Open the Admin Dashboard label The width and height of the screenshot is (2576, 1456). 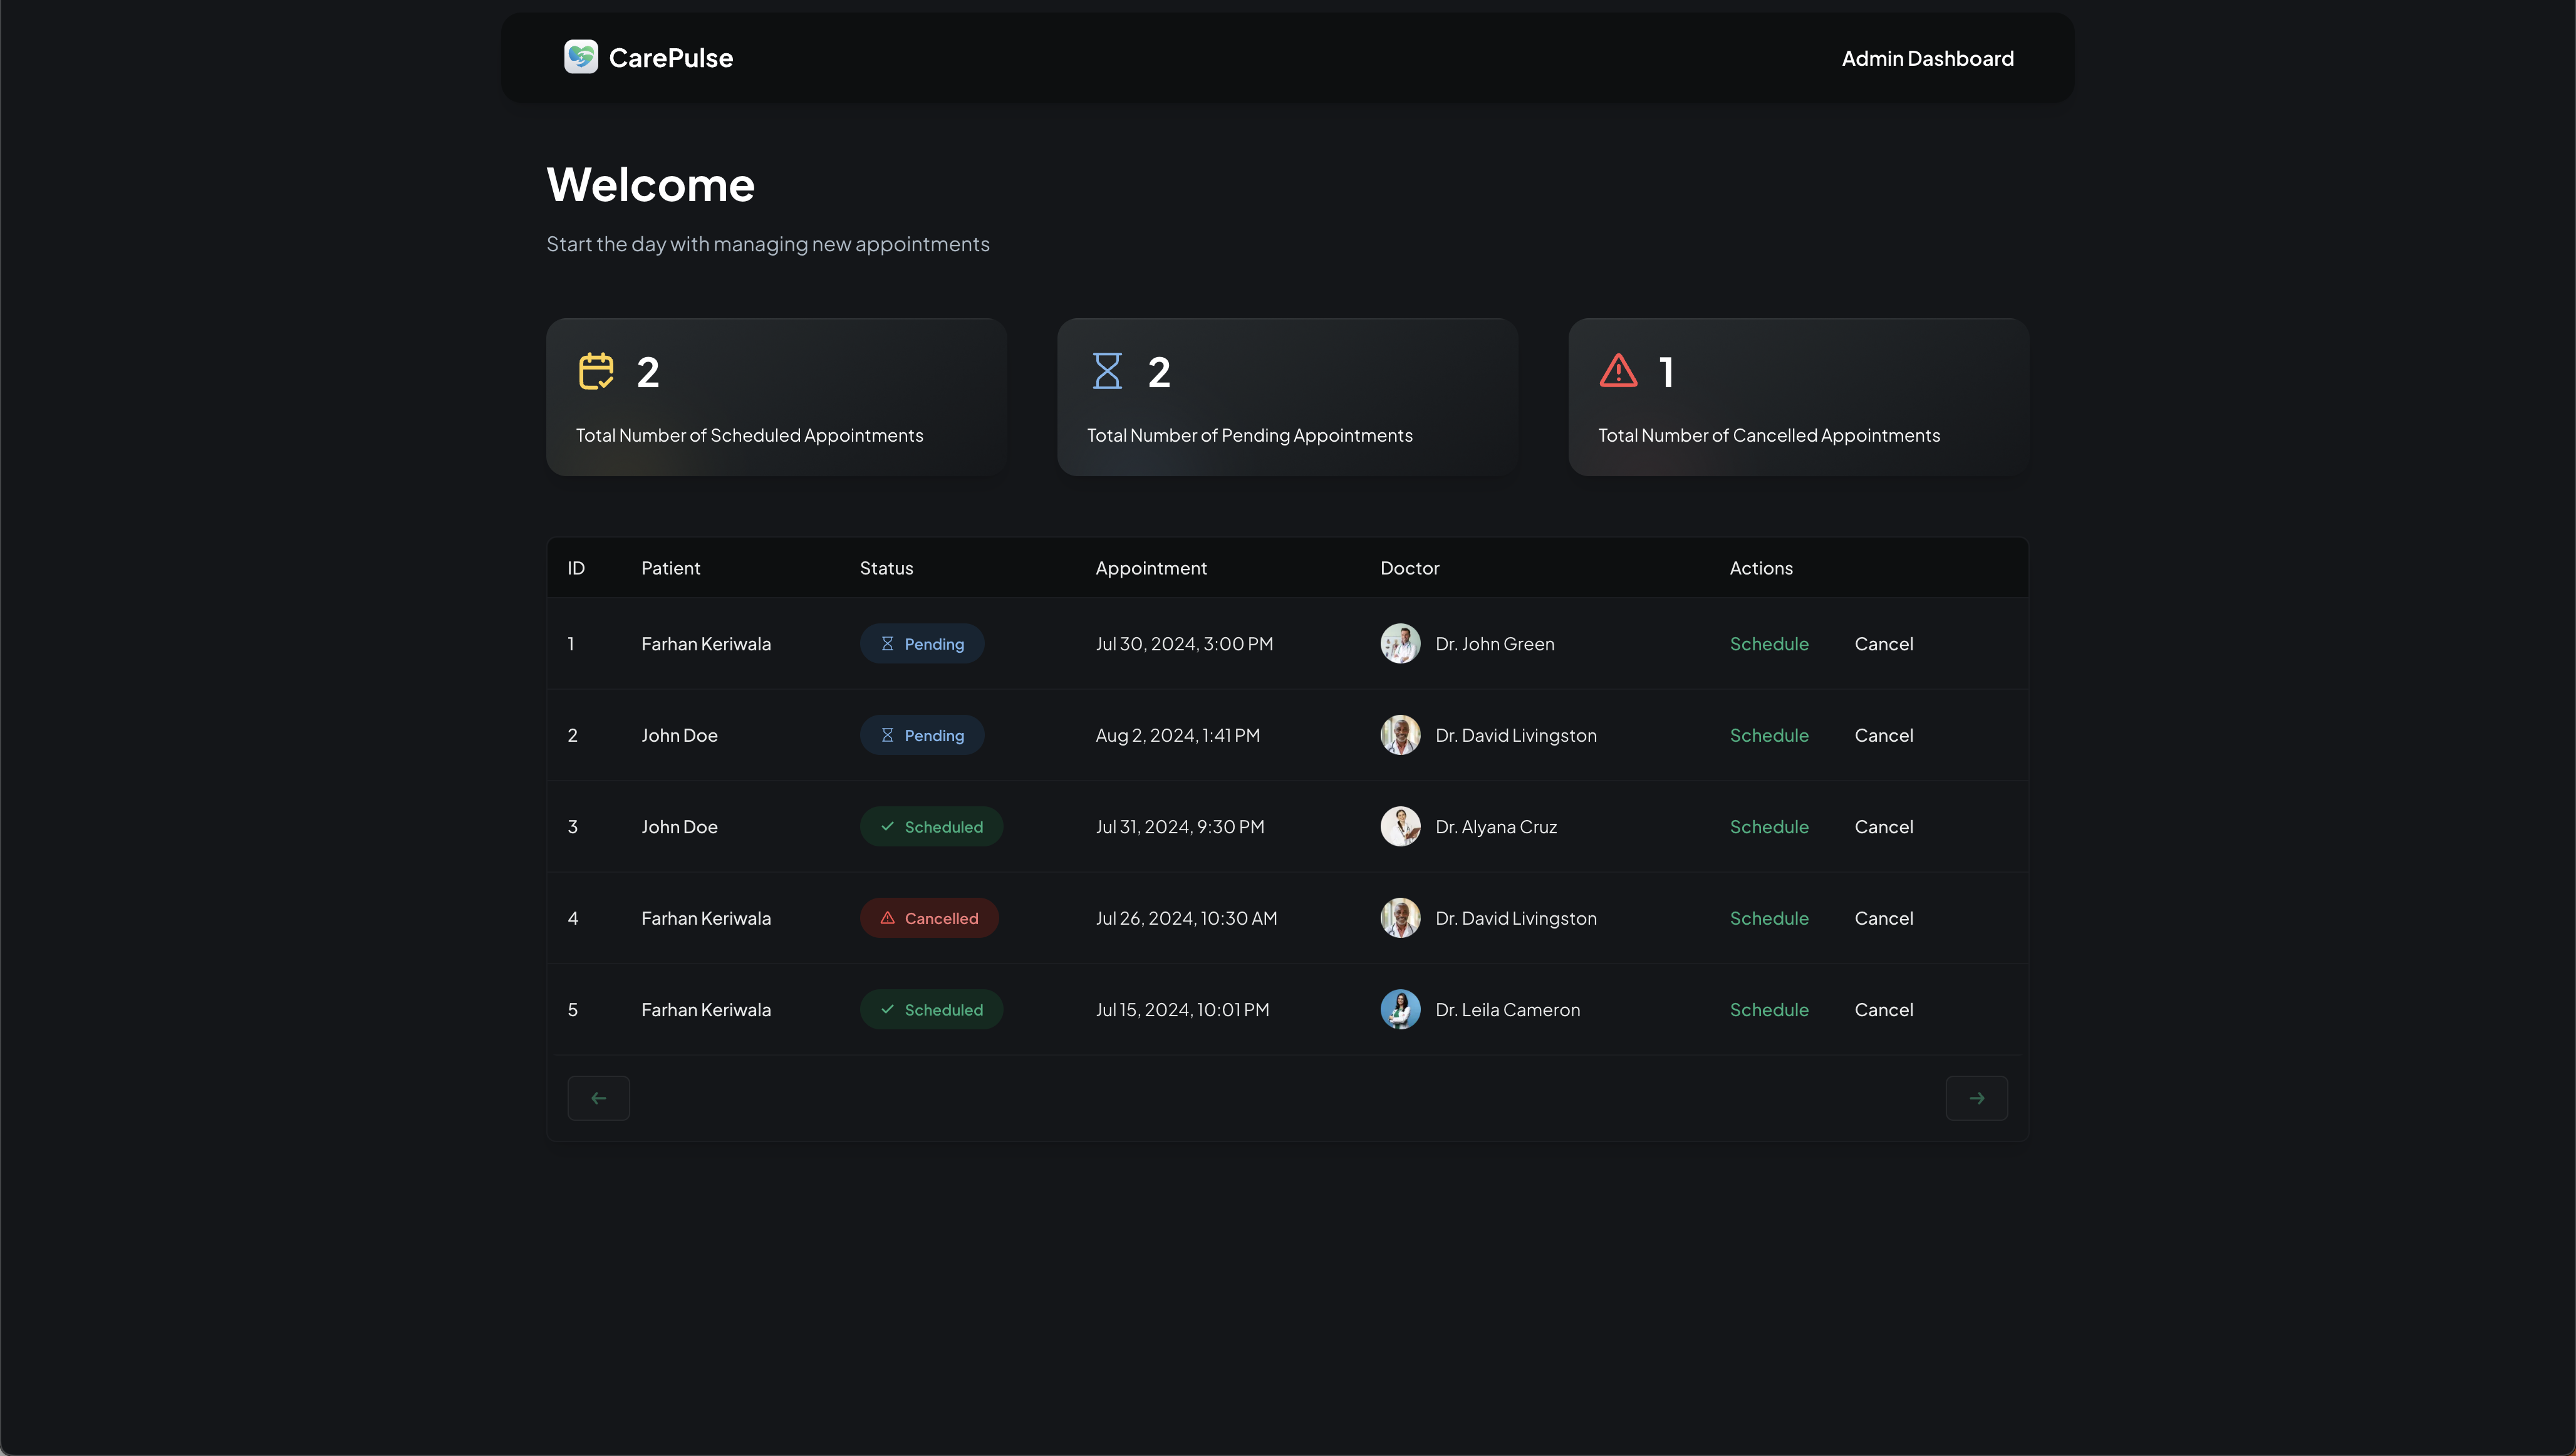[1927, 58]
